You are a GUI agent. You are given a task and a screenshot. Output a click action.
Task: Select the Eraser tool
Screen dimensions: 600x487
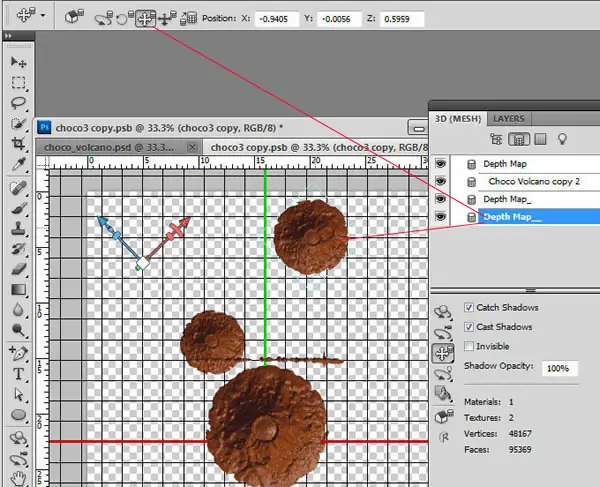[18, 269]
